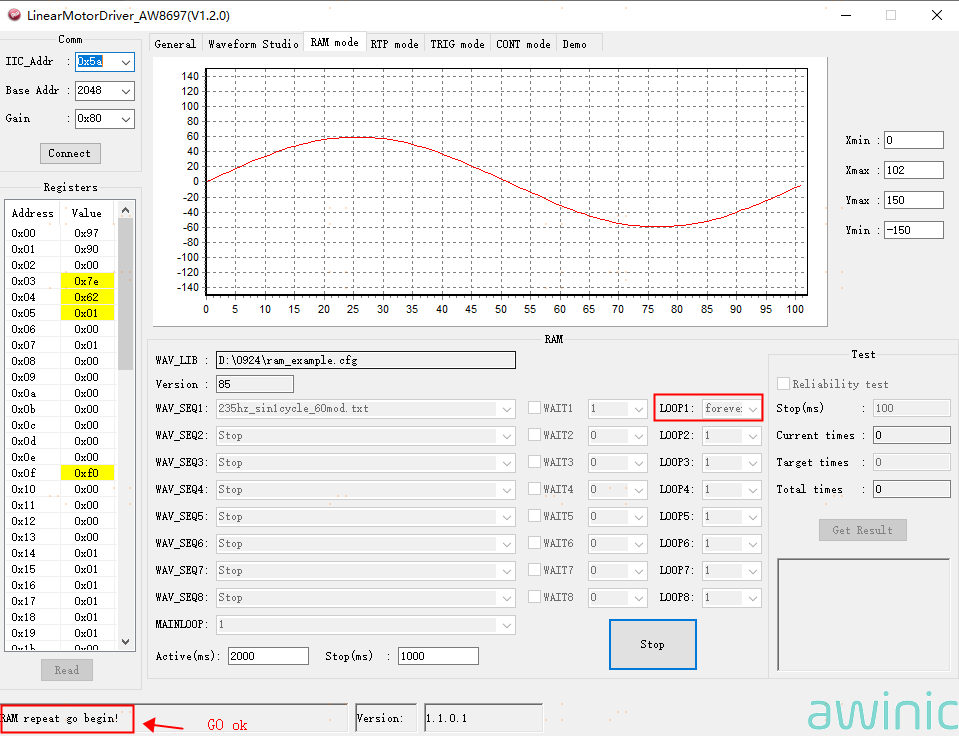Open the LOOP8 dropdown
The width and height of the screenshot is (959, 736).
point(752,597)
